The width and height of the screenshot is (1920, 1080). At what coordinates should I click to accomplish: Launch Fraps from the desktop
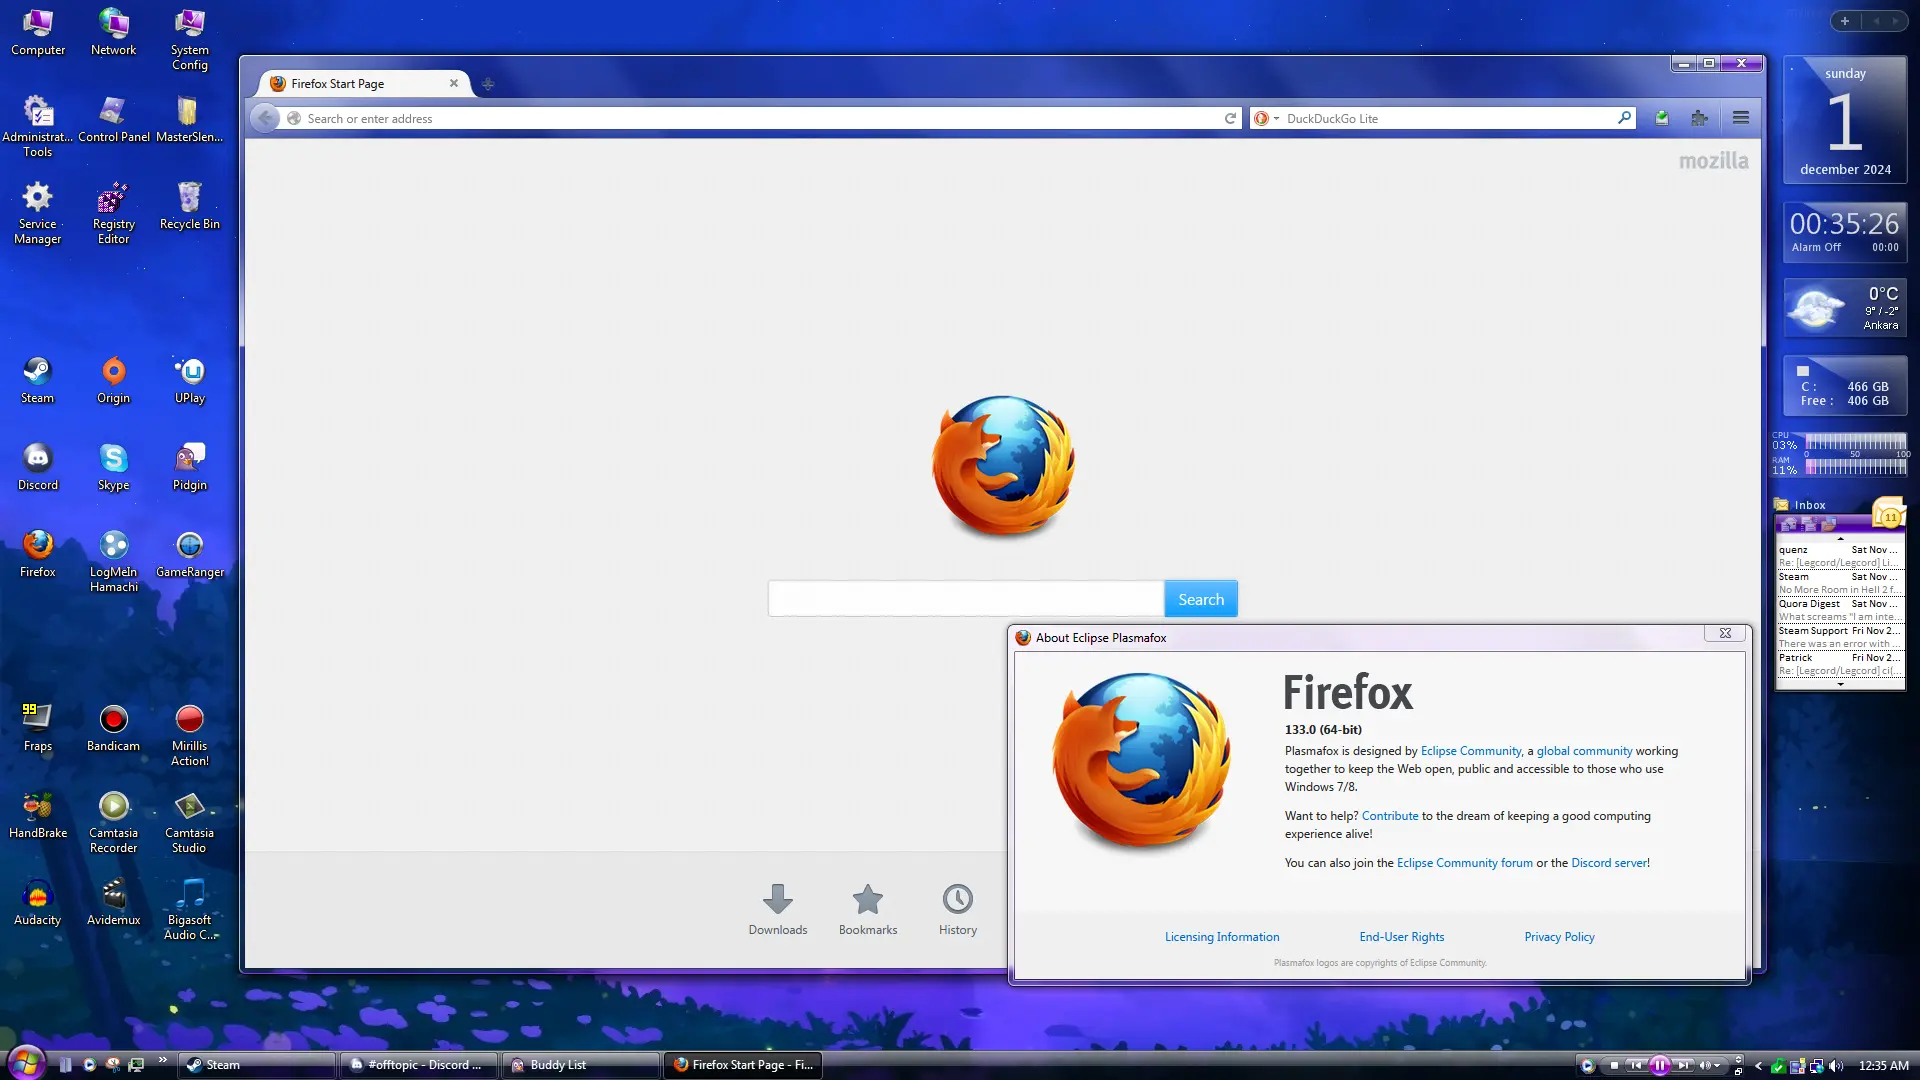(x=38, y=728)
